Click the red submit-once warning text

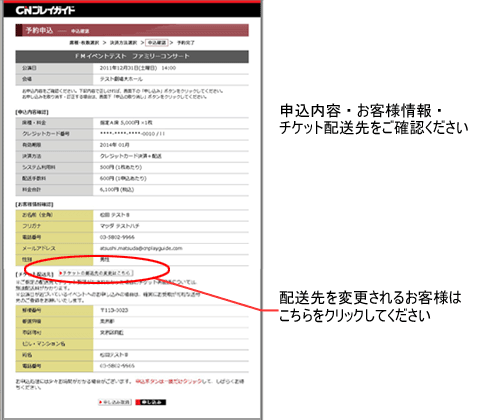click(169, 381)
